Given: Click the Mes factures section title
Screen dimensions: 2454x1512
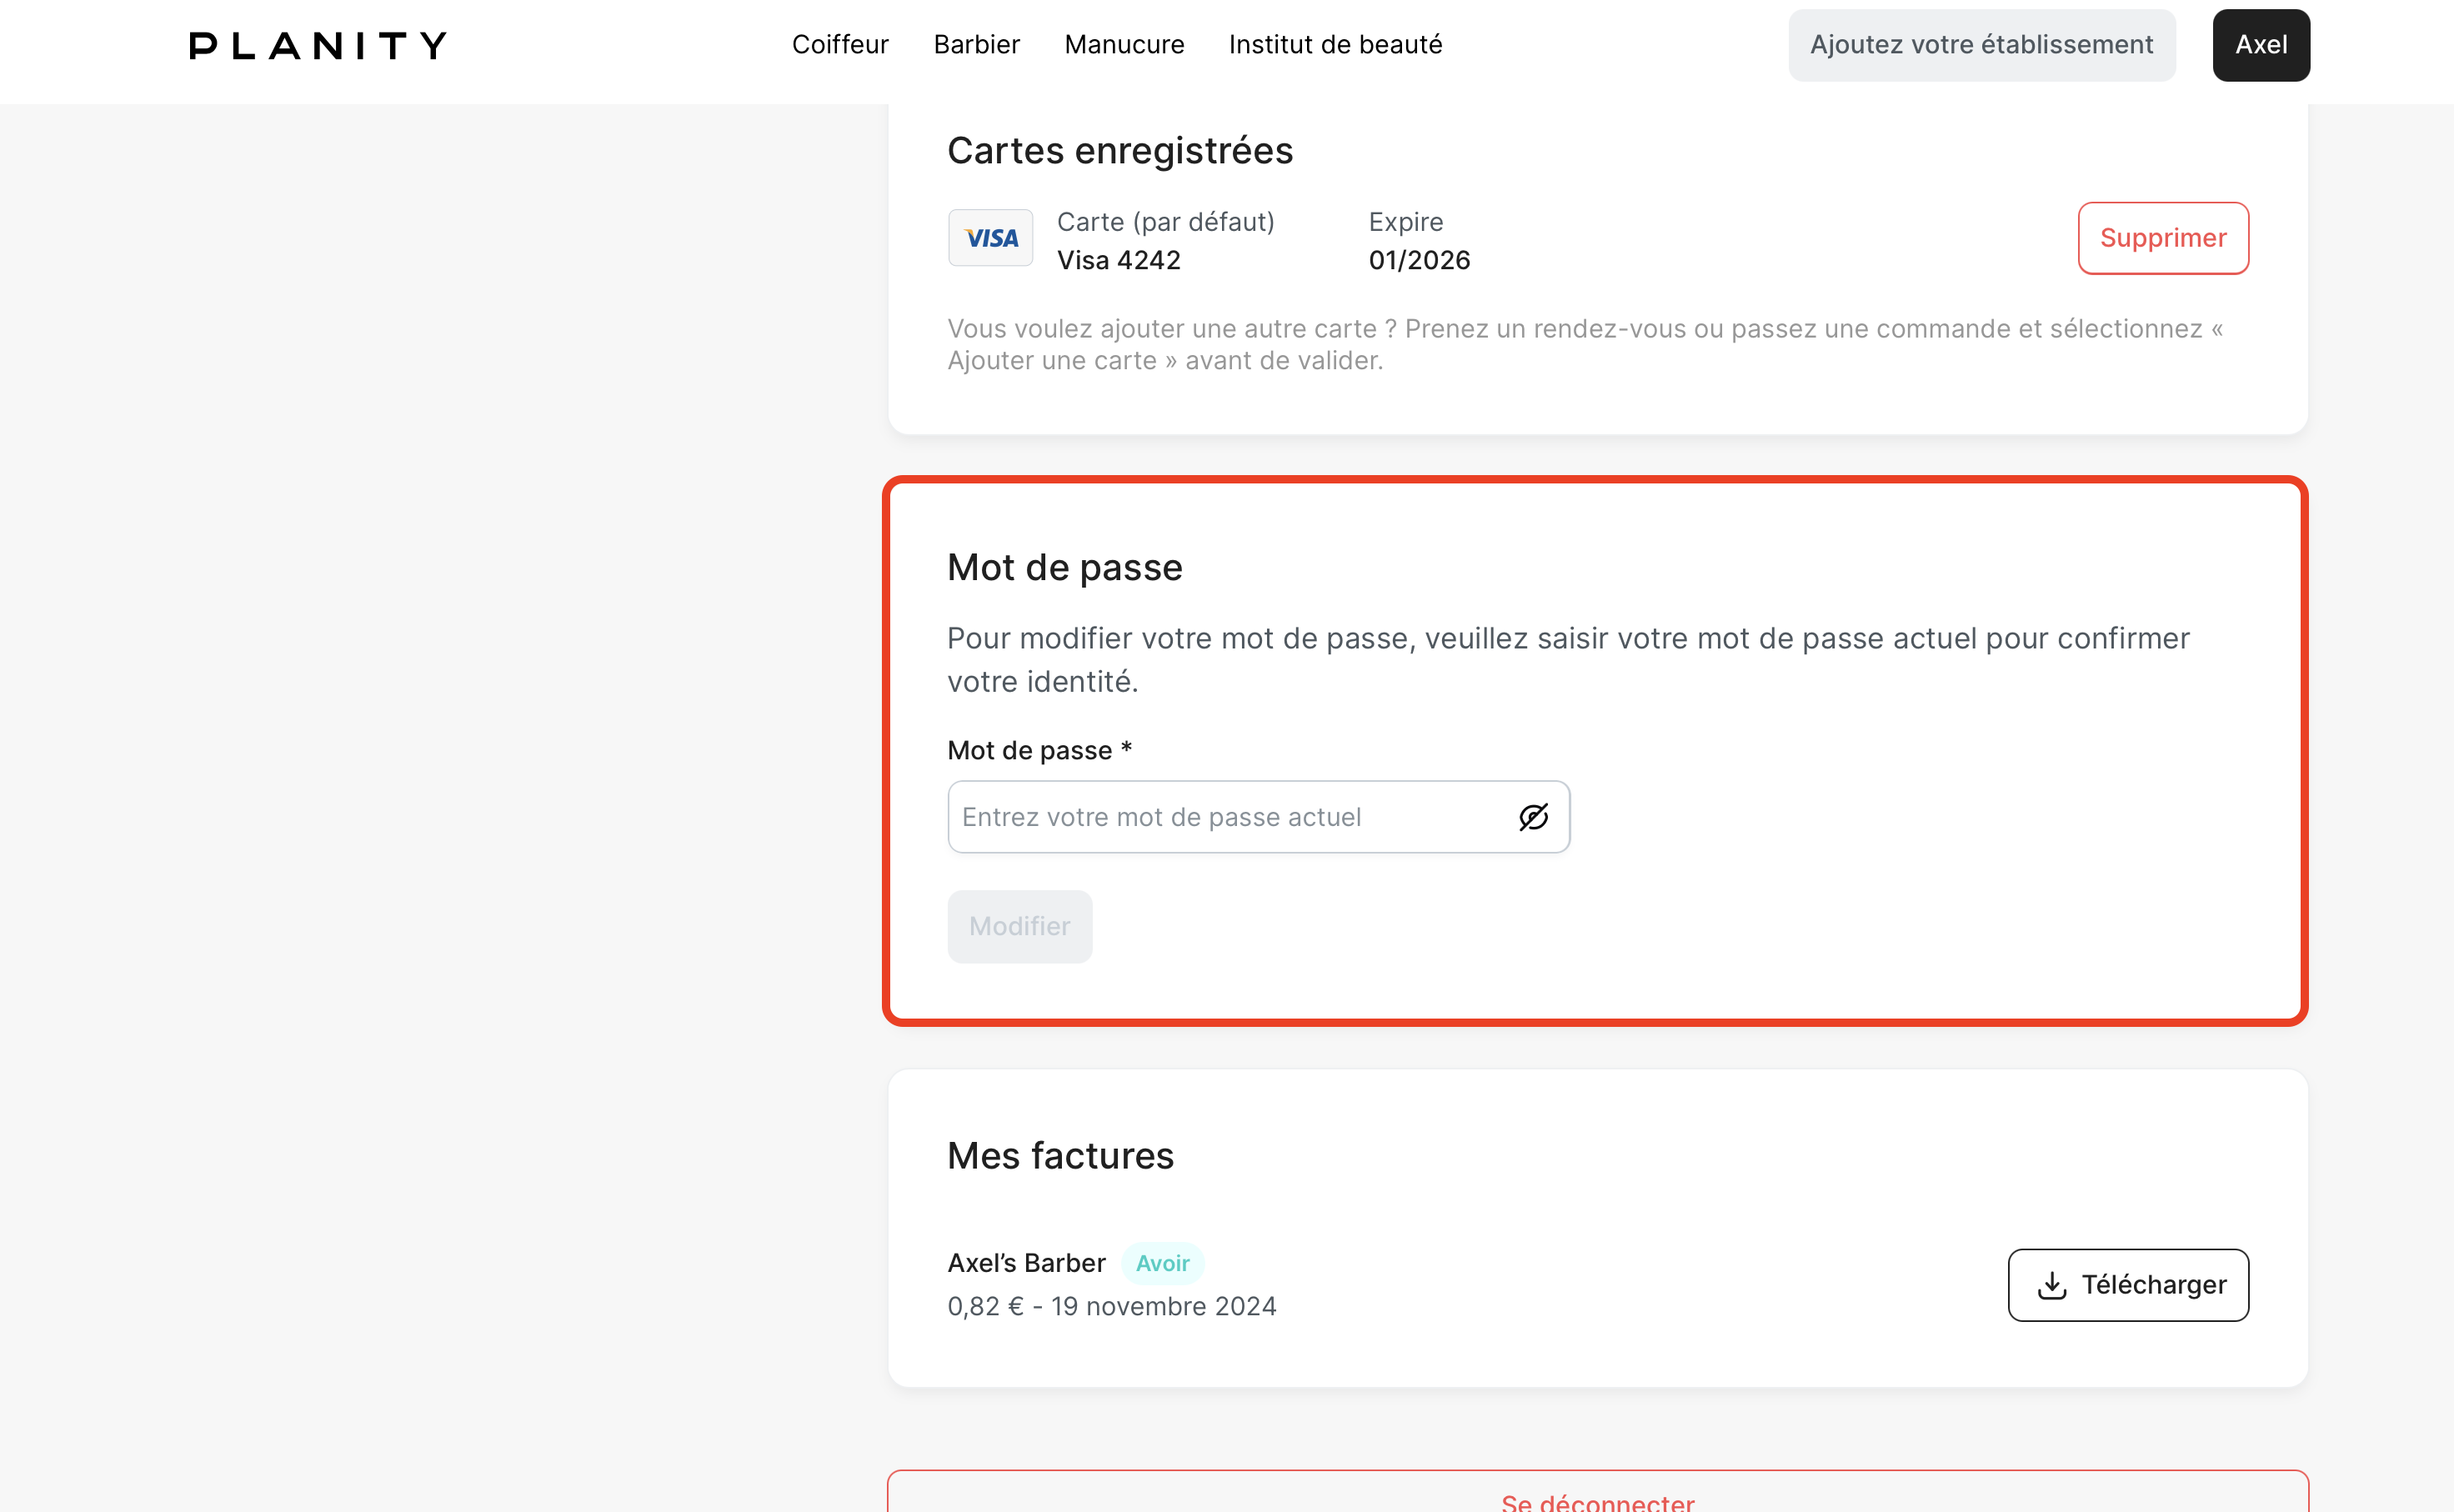Looking at the screenshot, I should [1060, 1156].
